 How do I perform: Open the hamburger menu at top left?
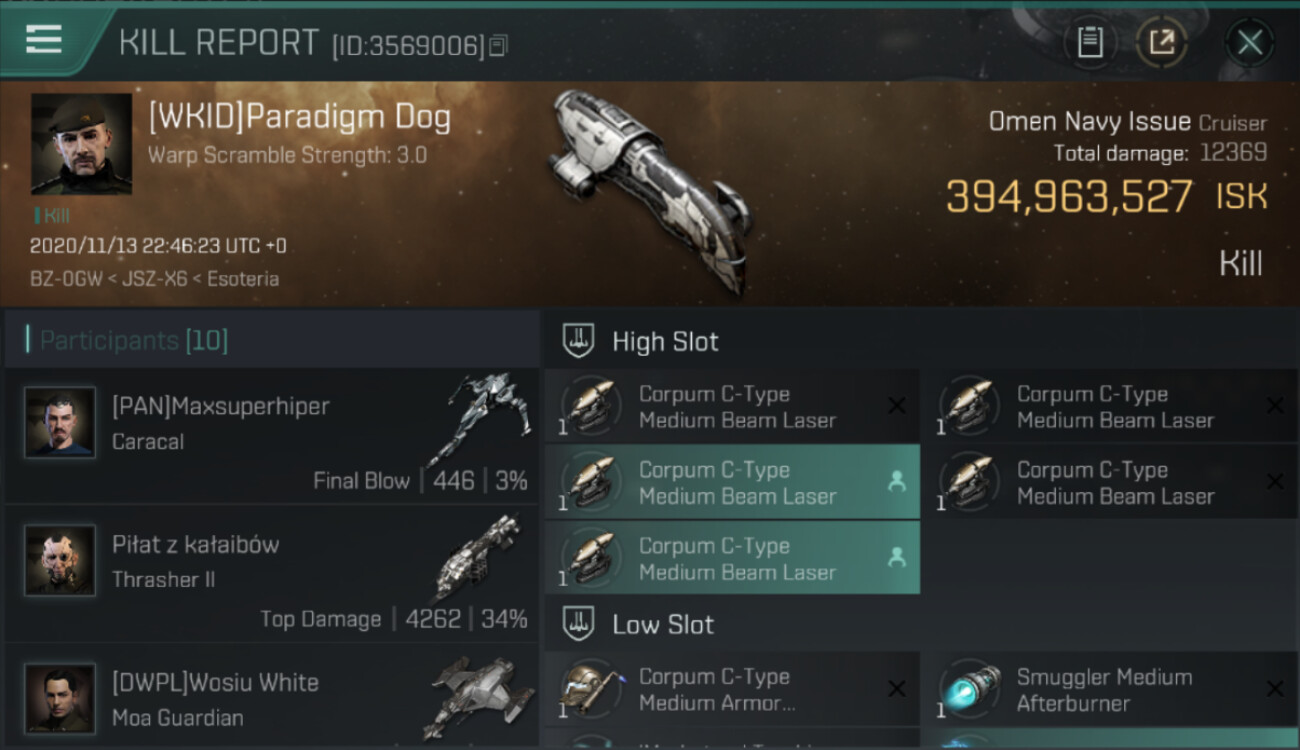coord(44,40)
